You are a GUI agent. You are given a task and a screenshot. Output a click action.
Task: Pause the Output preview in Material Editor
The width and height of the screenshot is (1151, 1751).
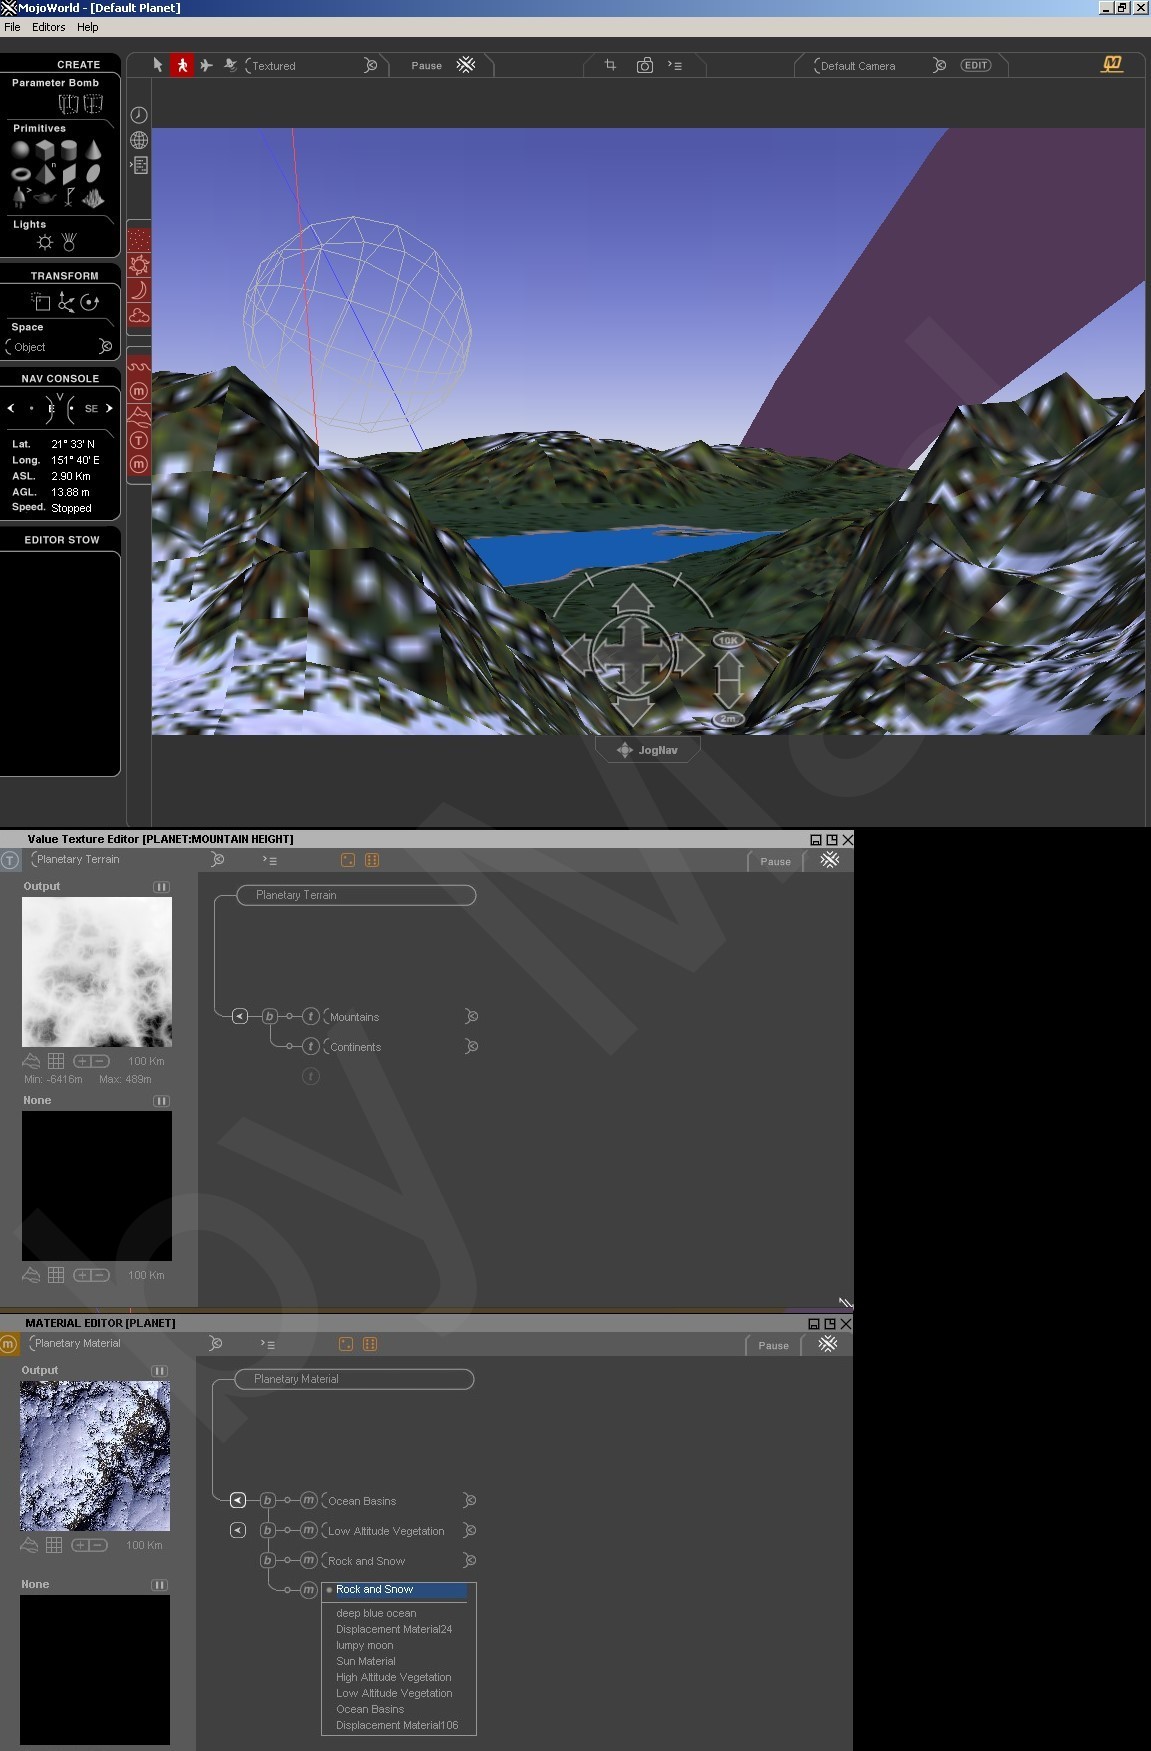159,1371
